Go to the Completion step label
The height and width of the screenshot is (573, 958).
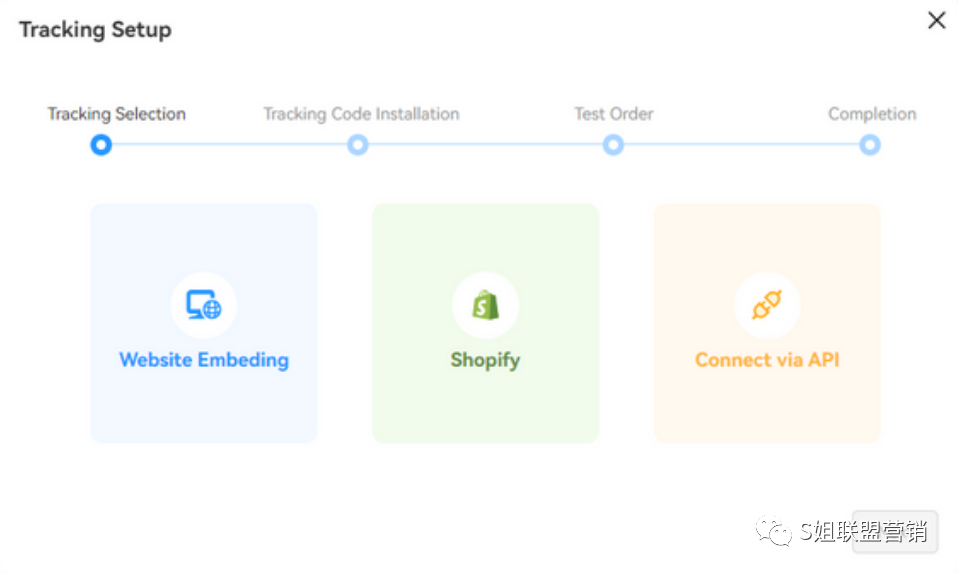pyautogui.click(x=872, y=114)
